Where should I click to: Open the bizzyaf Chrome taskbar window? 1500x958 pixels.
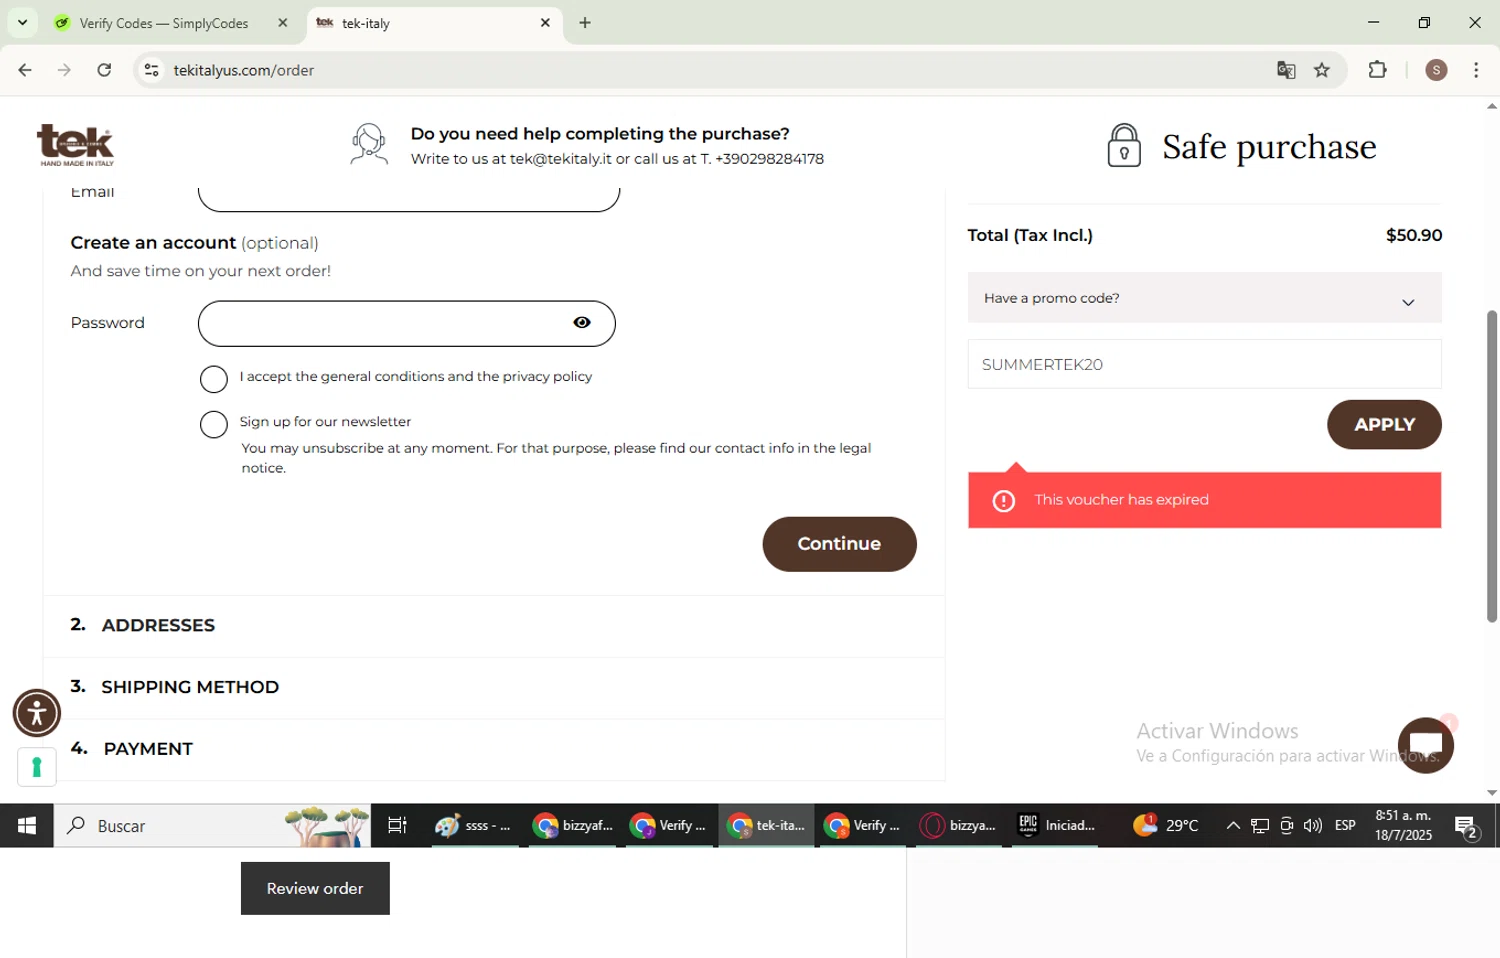click(x=572, y=825)
